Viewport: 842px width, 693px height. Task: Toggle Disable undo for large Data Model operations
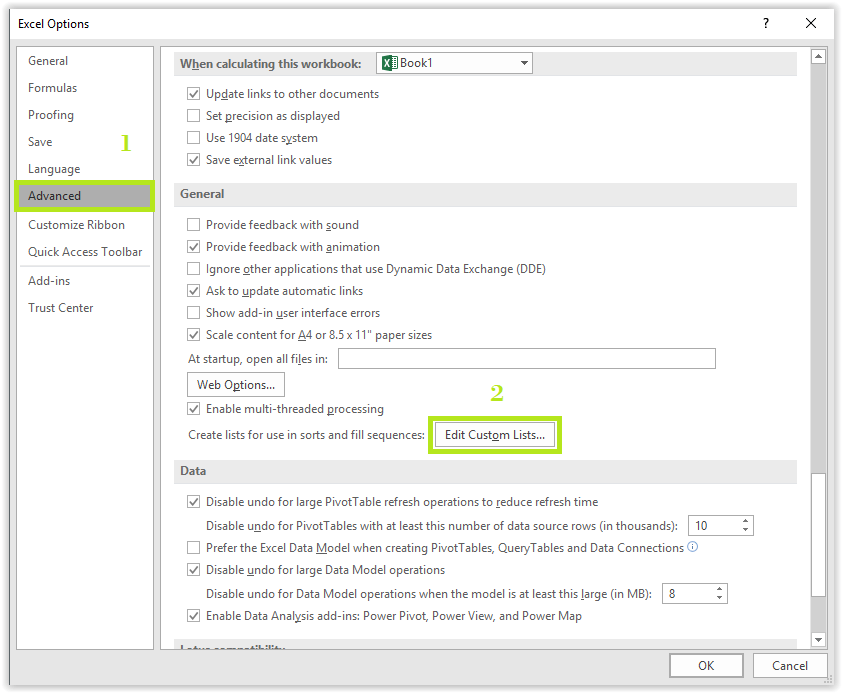[x=193, y=570]
